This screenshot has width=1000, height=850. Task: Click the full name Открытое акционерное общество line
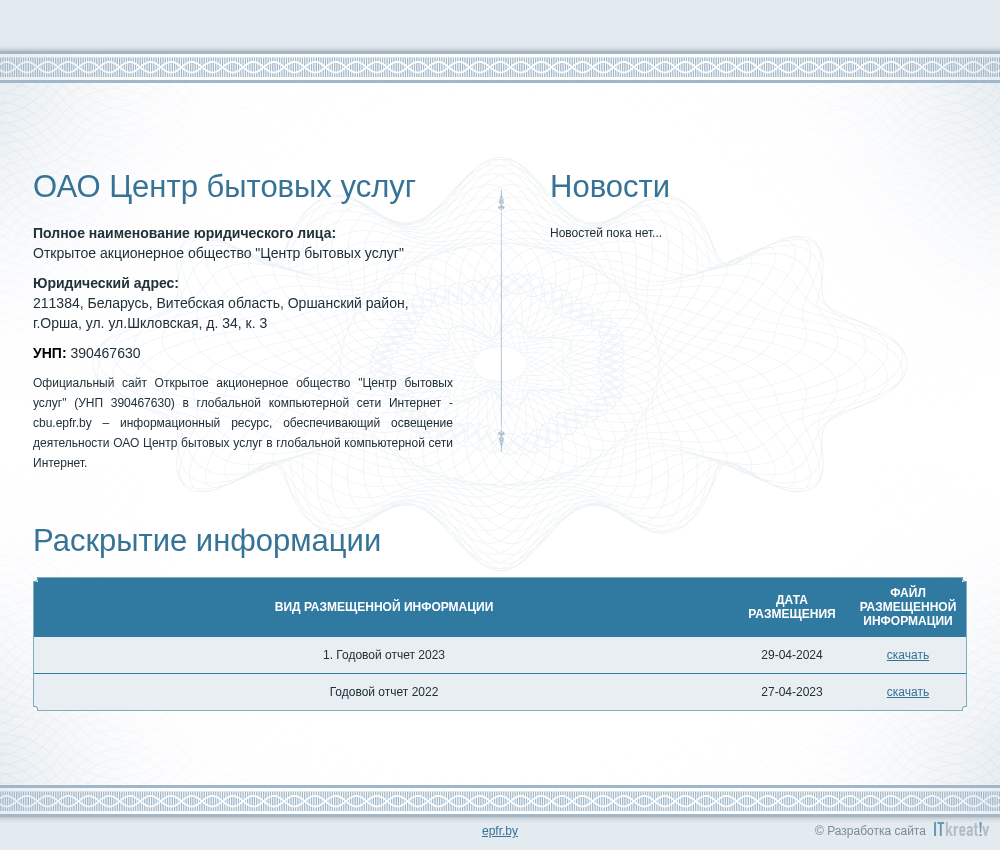coord(218,253)
